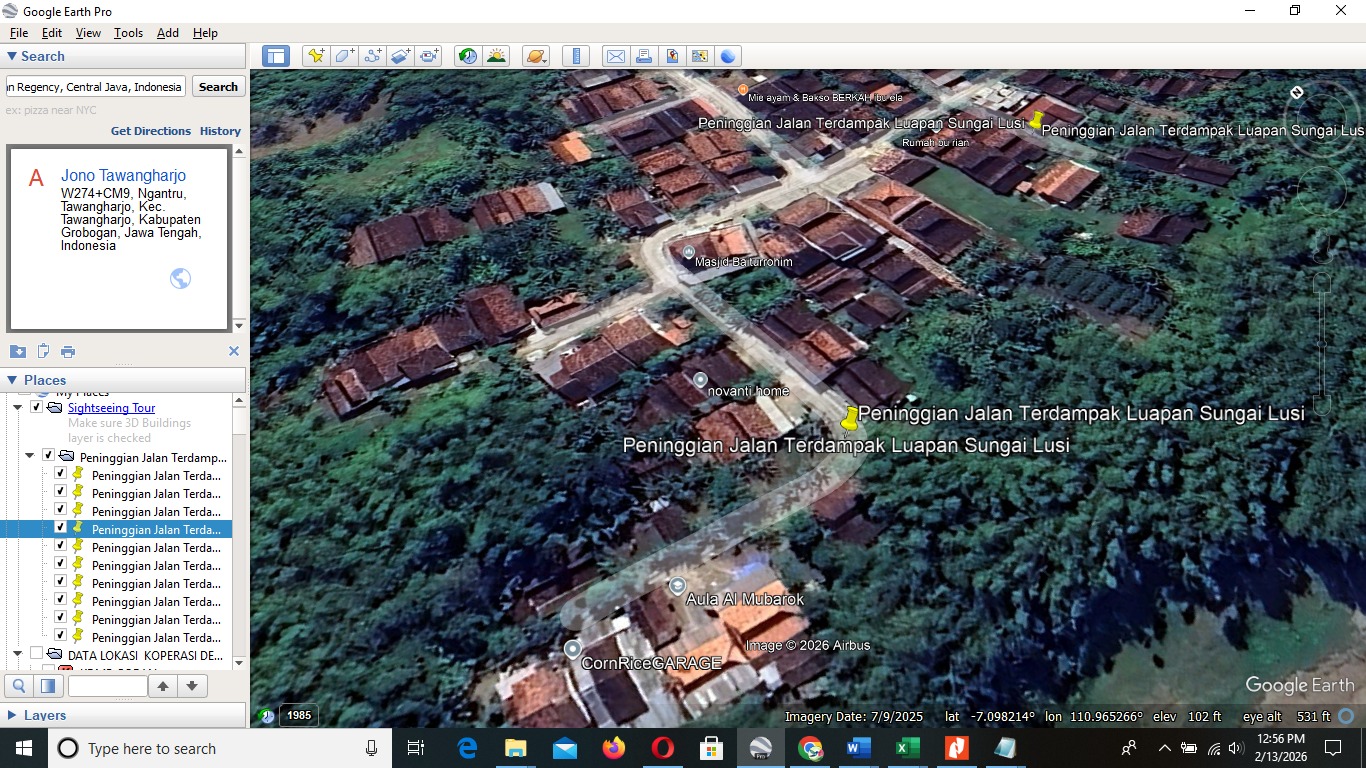Click the north-up N compass control
This screenshot has height=768, width=1366.
pos(1296,92)
